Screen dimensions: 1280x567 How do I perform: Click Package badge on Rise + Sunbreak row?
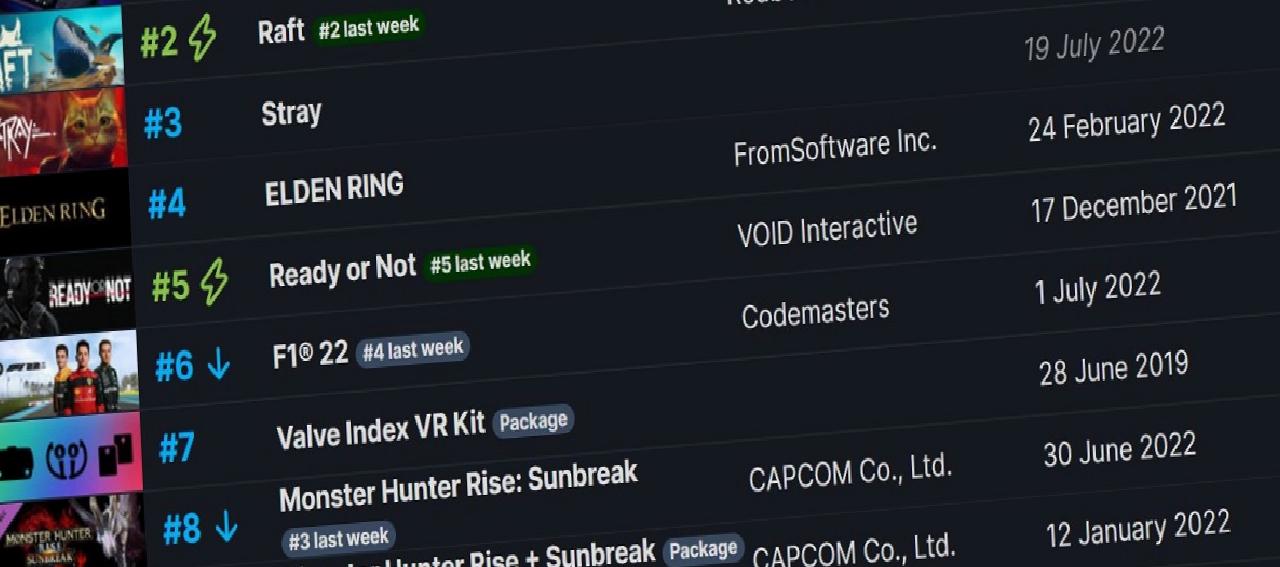point(703,549)
